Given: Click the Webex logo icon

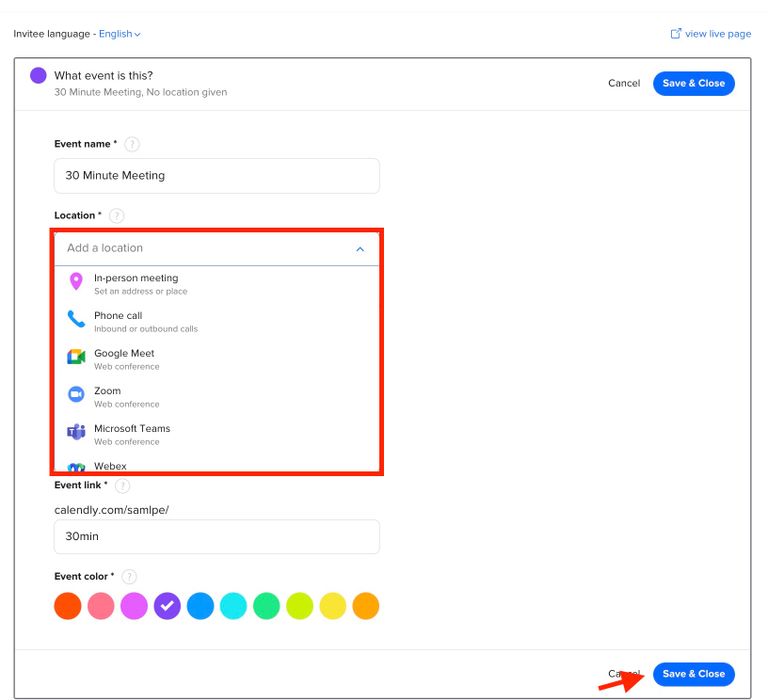Looking at the screenshot, I should [x=76, y=467].
